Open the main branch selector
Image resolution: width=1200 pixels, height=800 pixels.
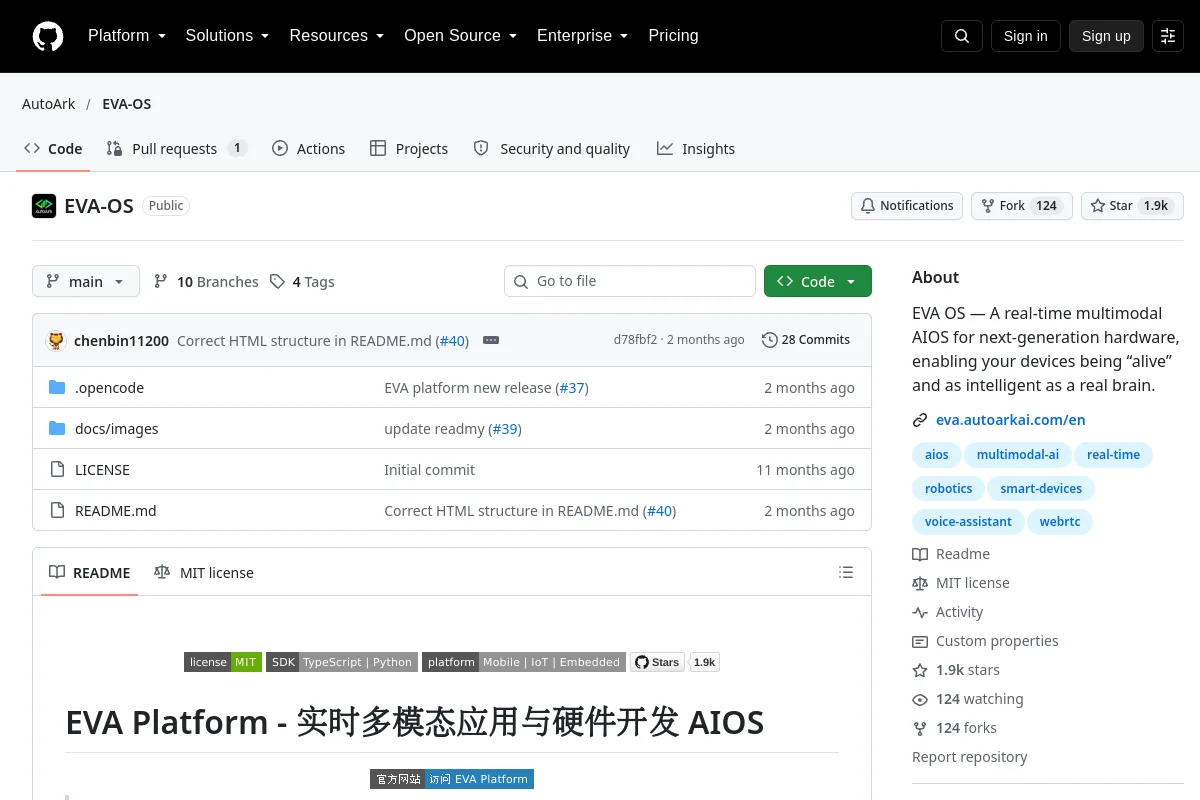click(x=86, y=282)
